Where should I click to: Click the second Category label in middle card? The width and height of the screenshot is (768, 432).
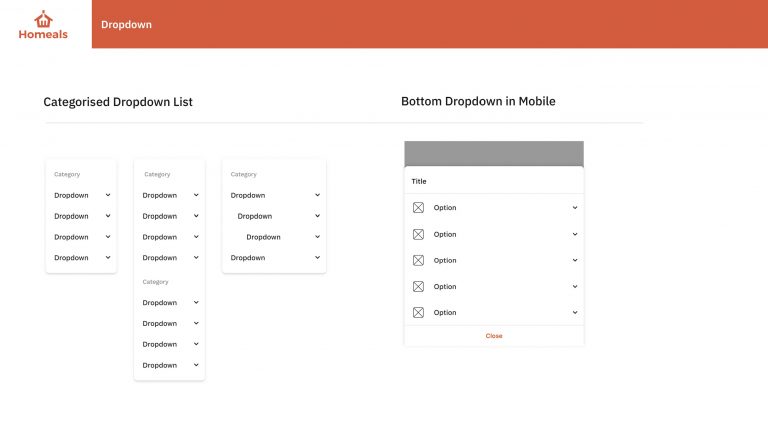pos(155,282)
